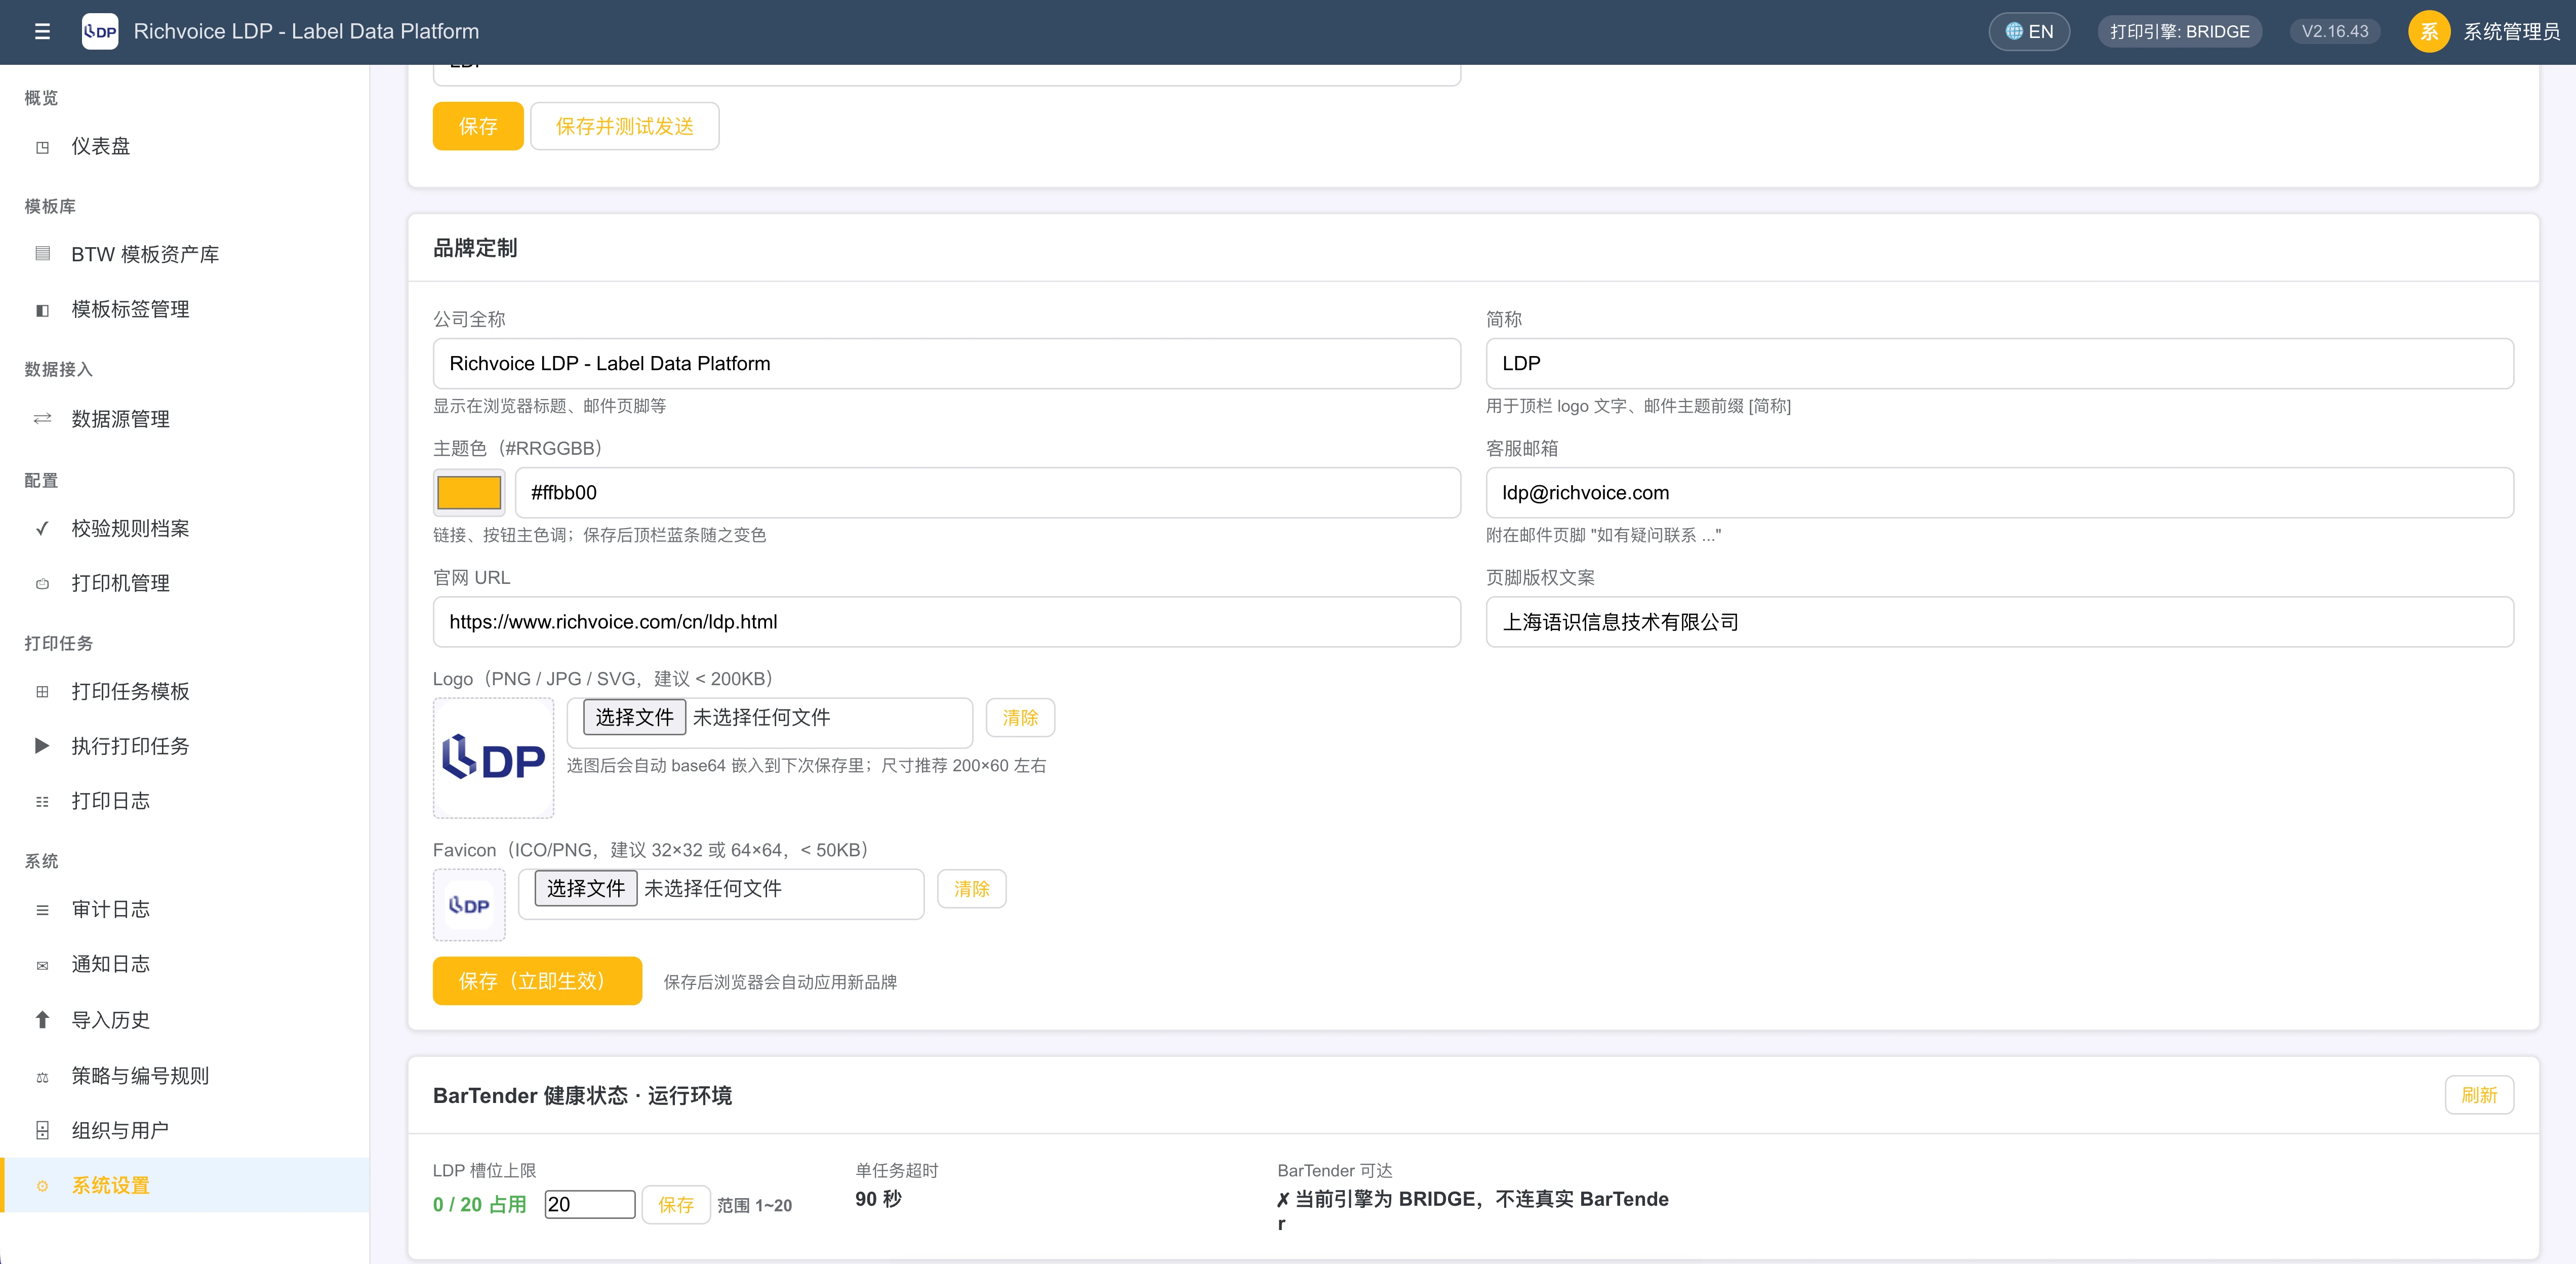The image size is (2576, 1264).
Task: Click 保存并测试发送 button
Action: pos(625,126)
